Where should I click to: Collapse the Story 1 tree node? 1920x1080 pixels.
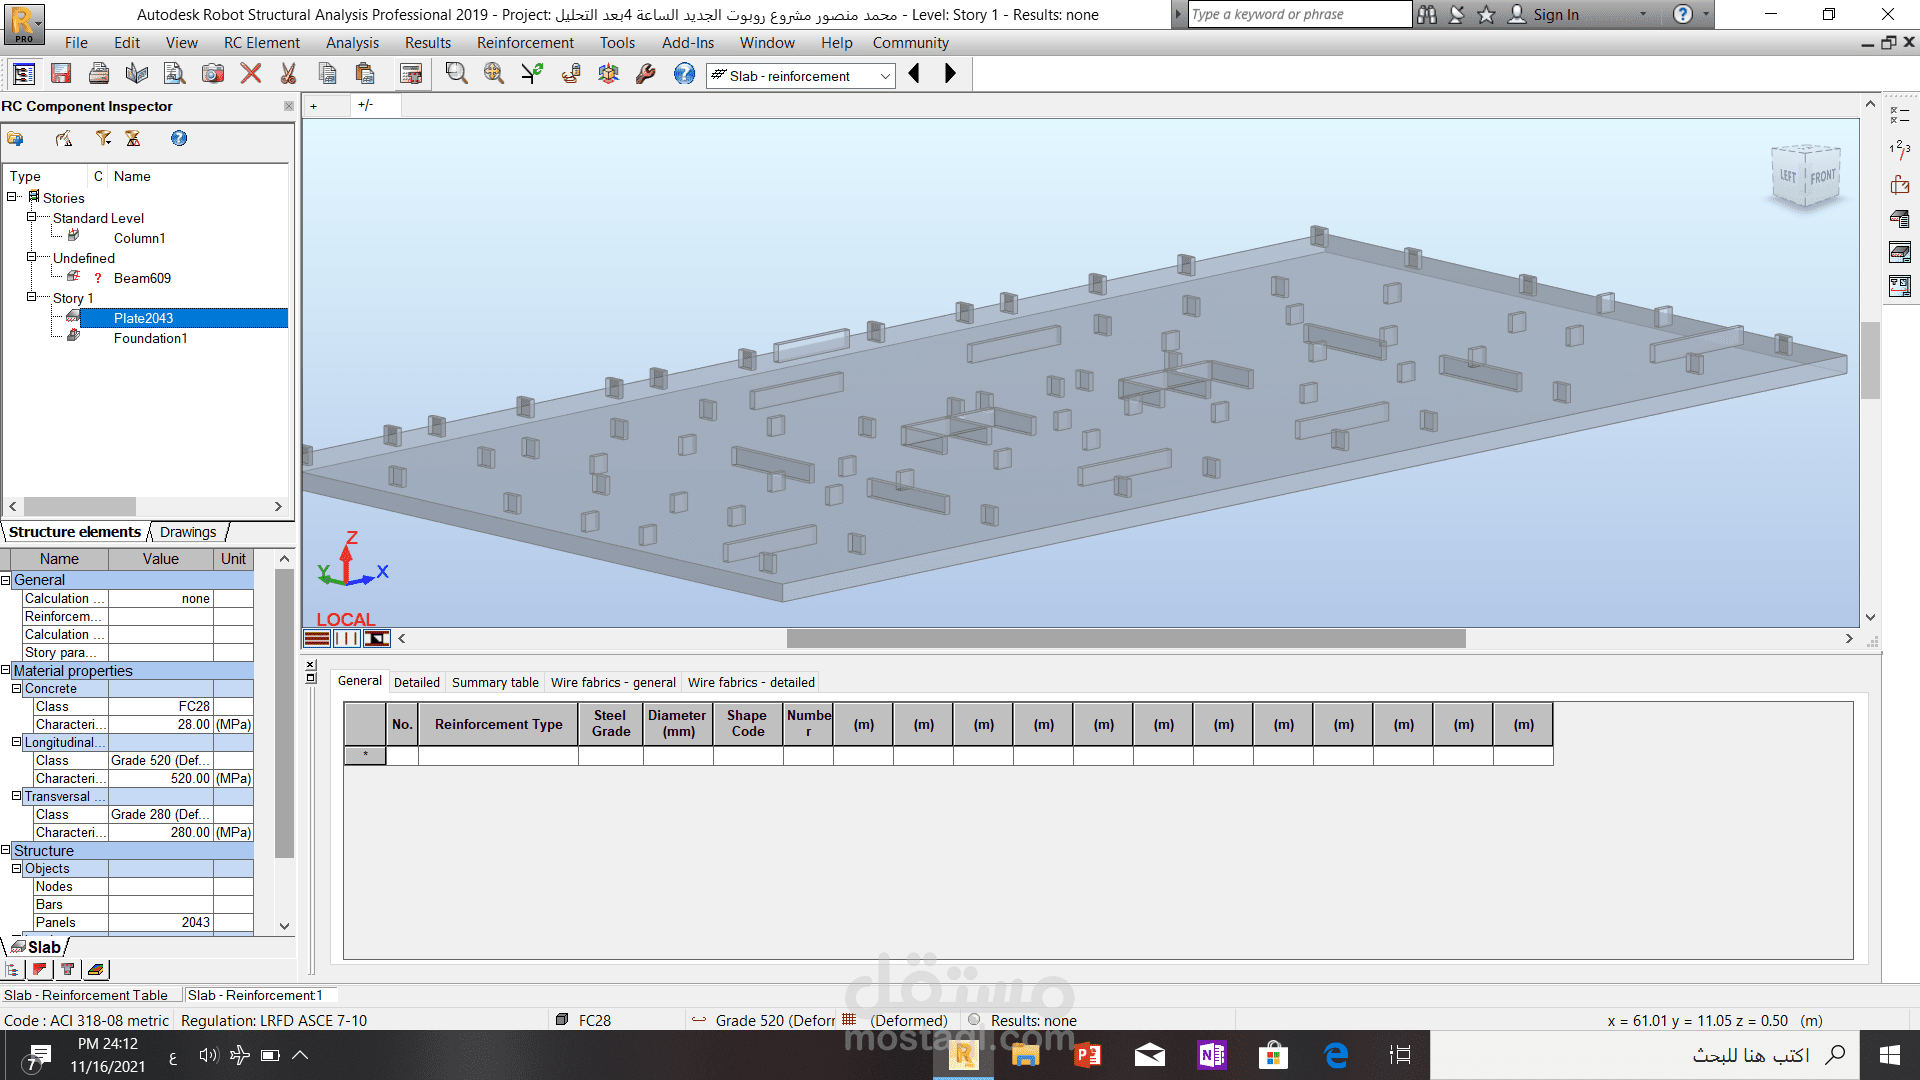click(x=31, y=297)
